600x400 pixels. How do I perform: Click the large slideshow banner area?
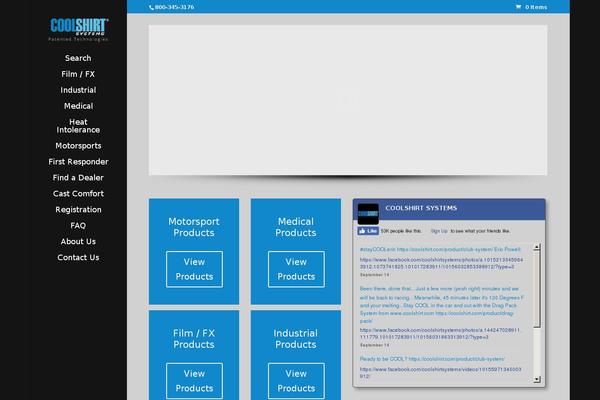pyautogui.click(x=348, y=100)
